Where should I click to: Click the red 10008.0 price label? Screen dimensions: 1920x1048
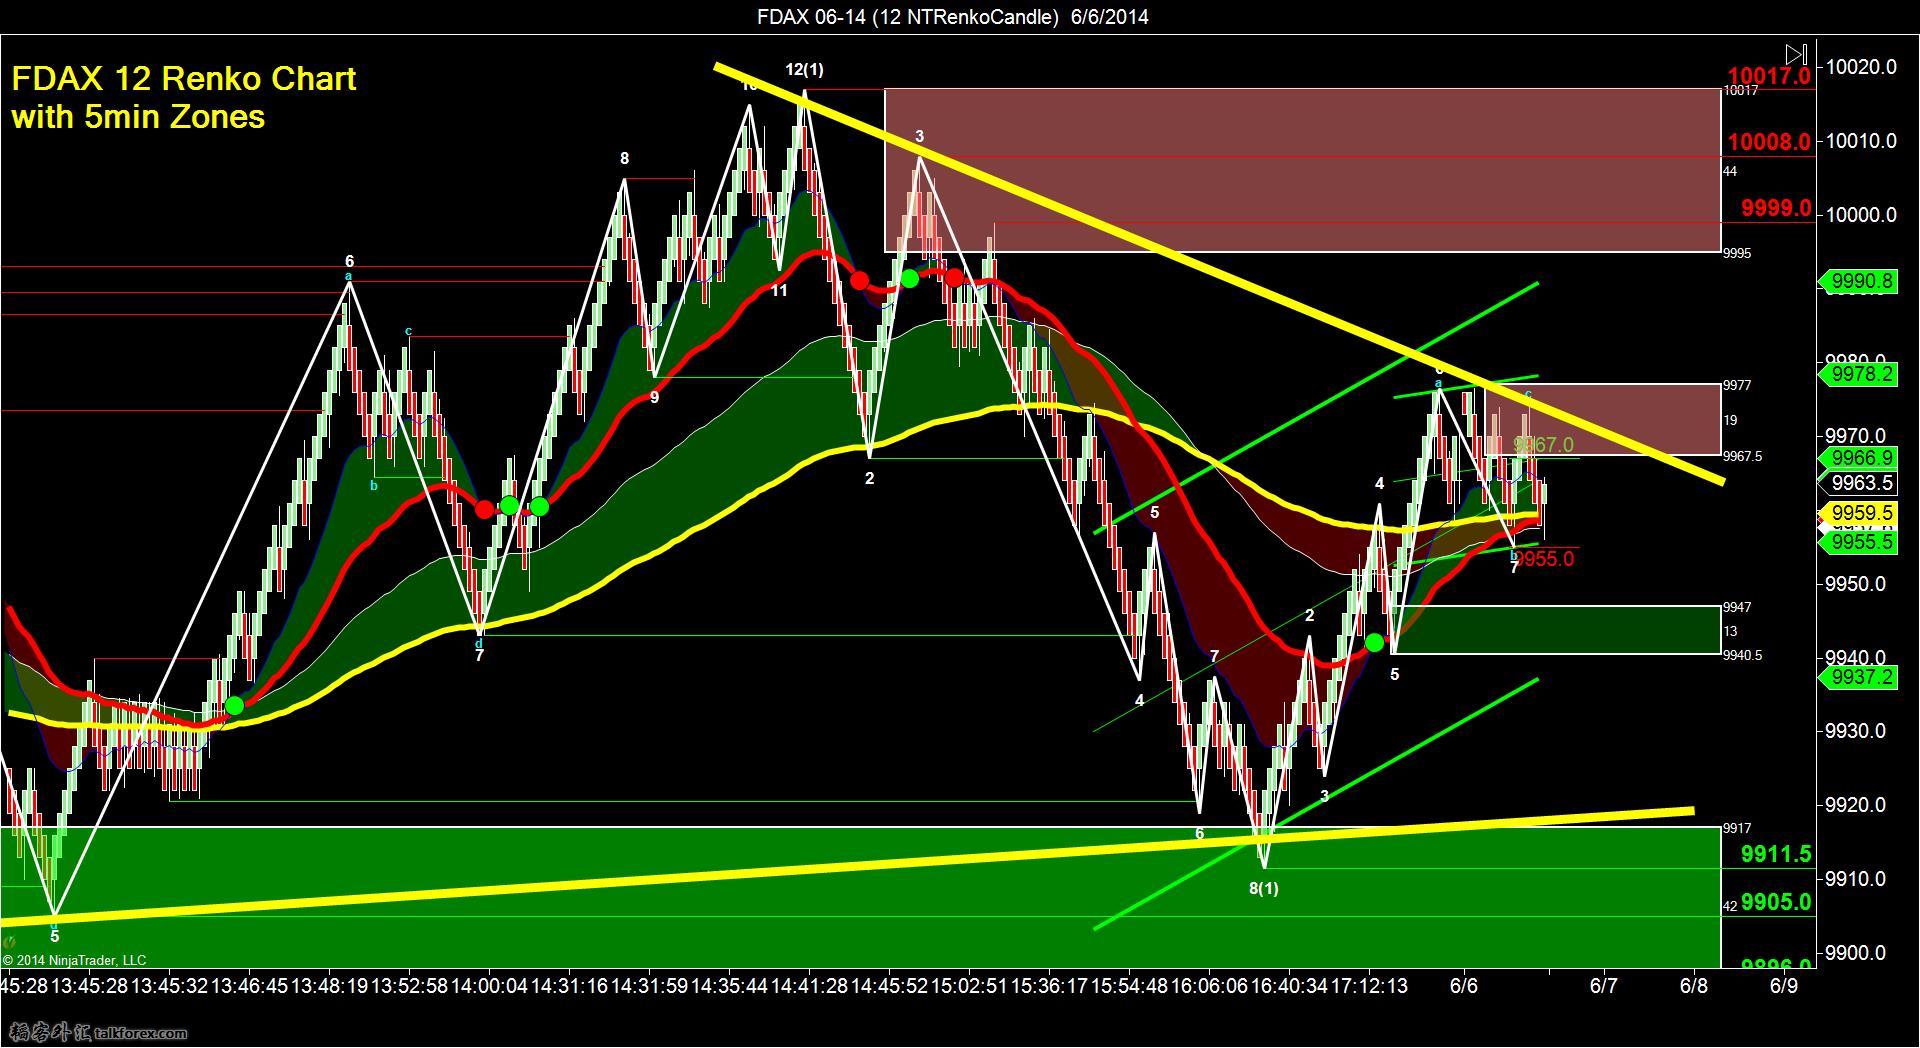(1769, 142)
